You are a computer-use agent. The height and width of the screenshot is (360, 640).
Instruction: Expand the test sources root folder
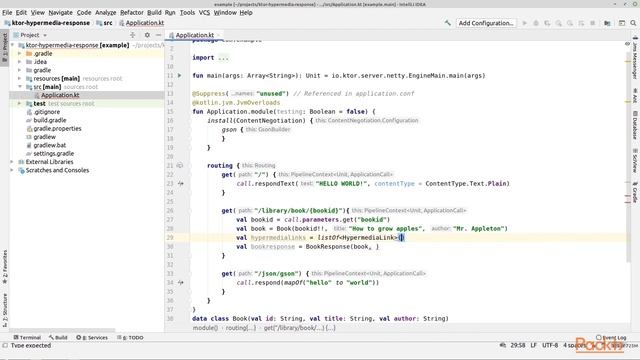coord(19,104)
